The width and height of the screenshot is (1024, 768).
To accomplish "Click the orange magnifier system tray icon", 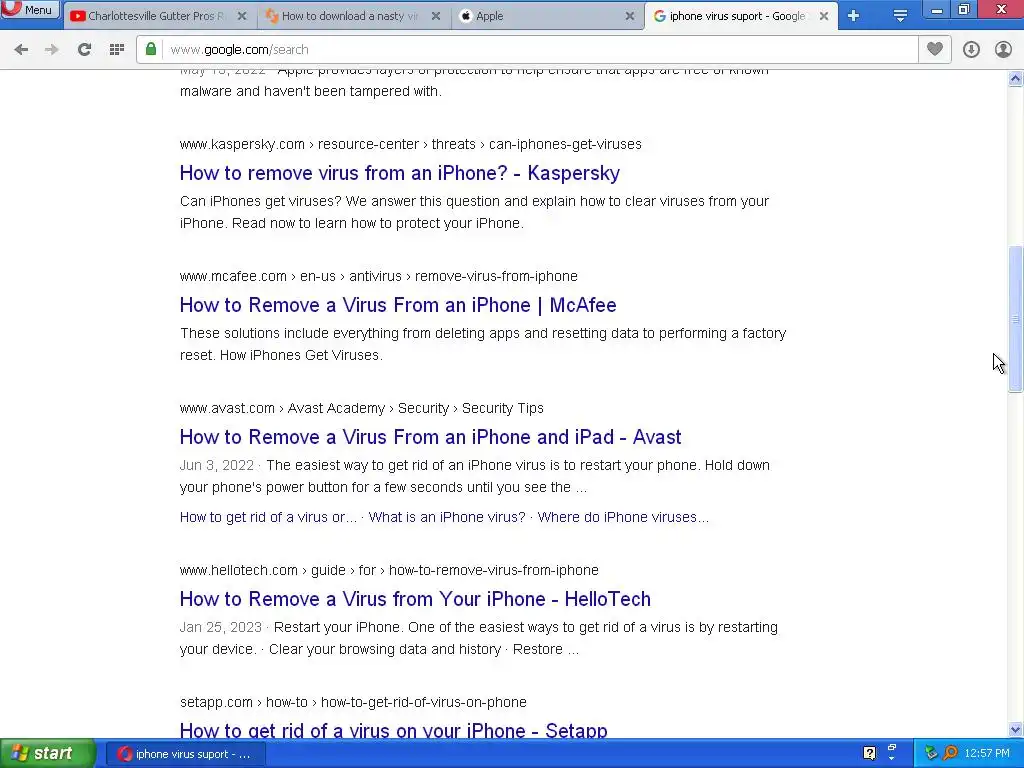I will point(950,753).
